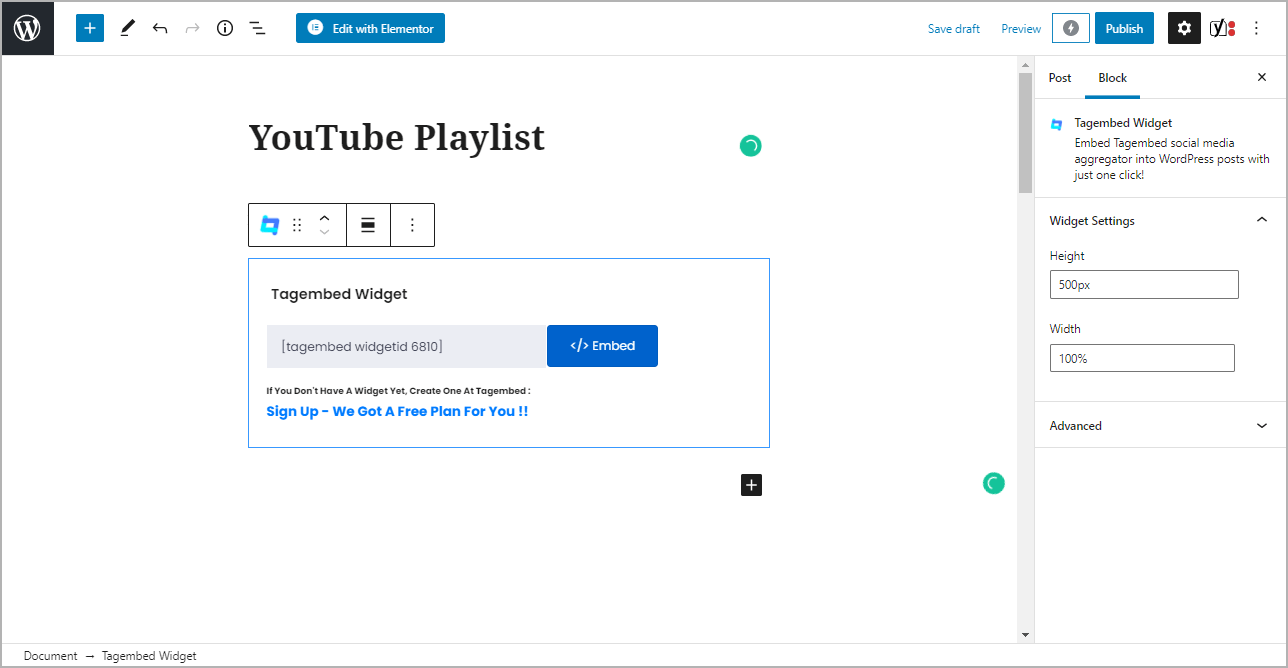The height and width of the screenshot is (668, 1288).
Task: Collapse the Widget Settings panel
Action: click(1160, 221)
